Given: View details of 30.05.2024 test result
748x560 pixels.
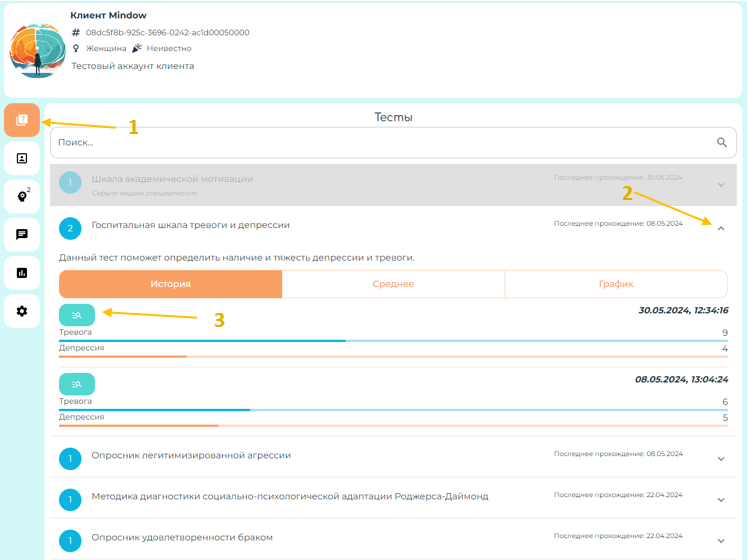Looking at the screenshot, I should coord(77,315).
